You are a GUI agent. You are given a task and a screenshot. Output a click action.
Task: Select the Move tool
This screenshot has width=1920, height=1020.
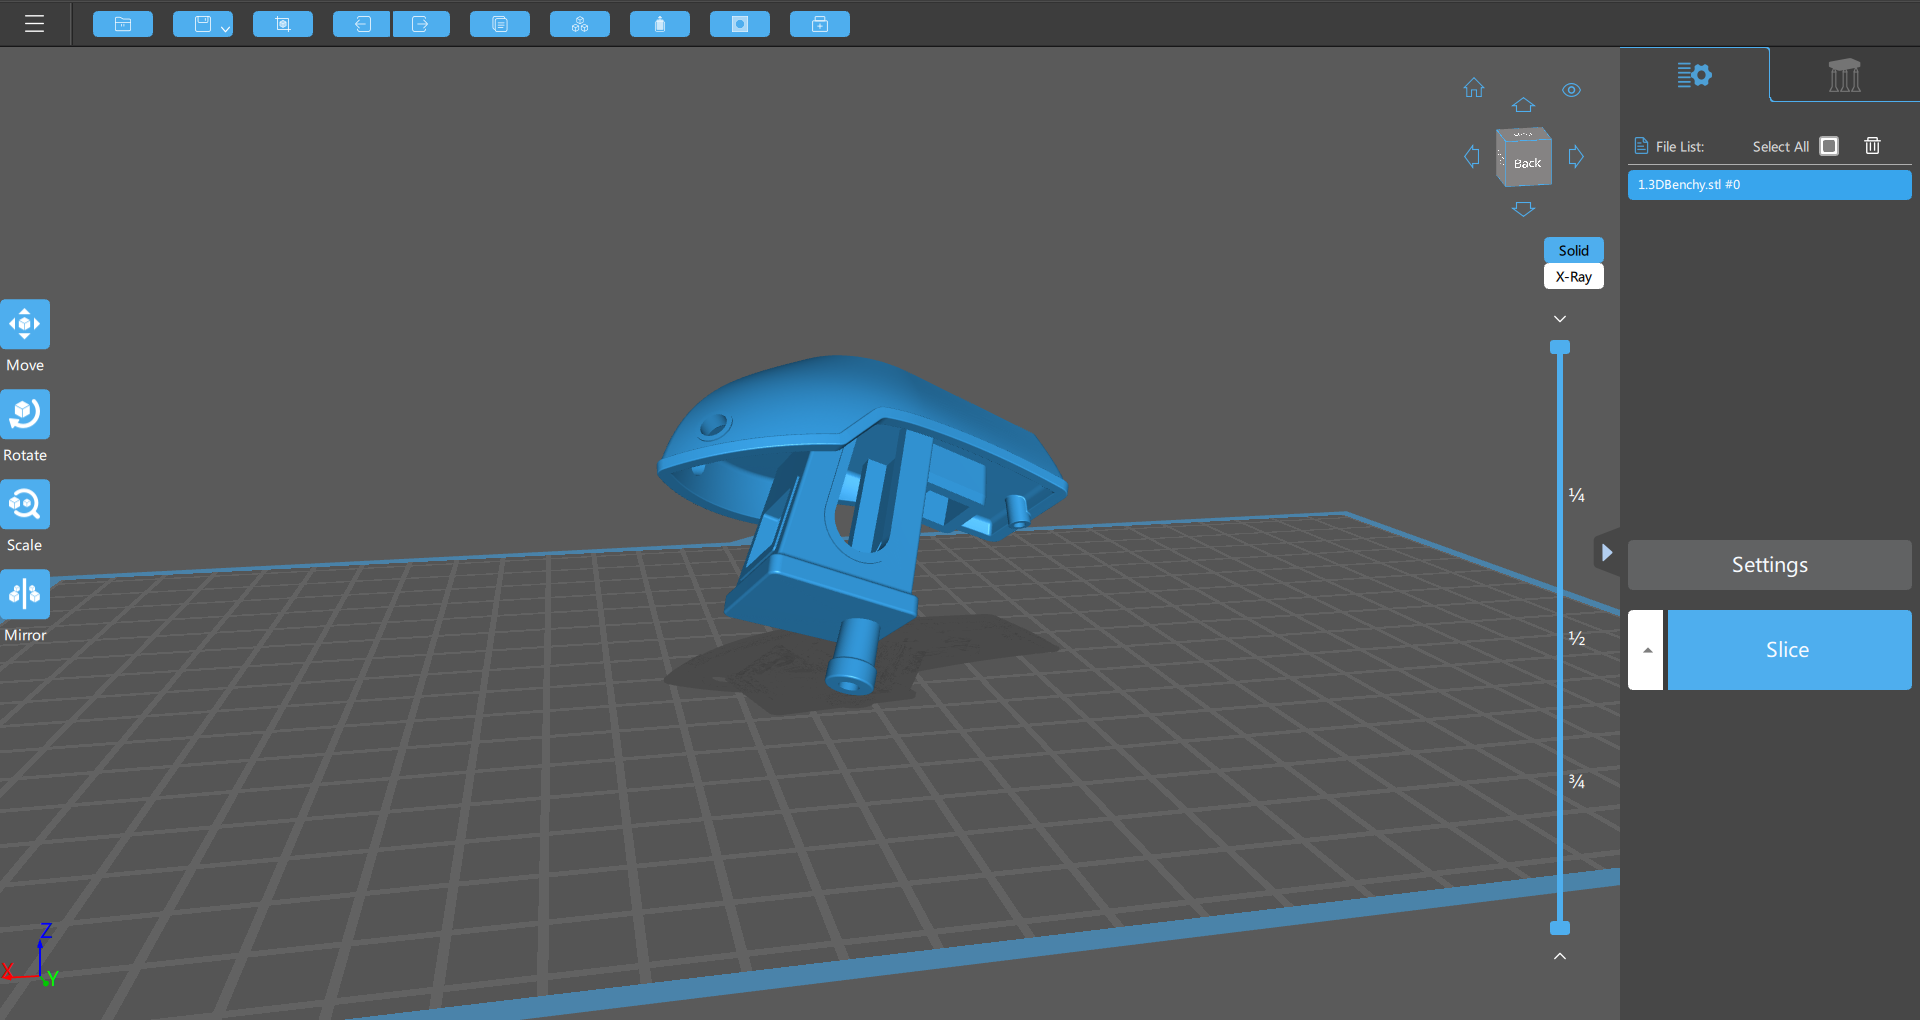(25, 325)
